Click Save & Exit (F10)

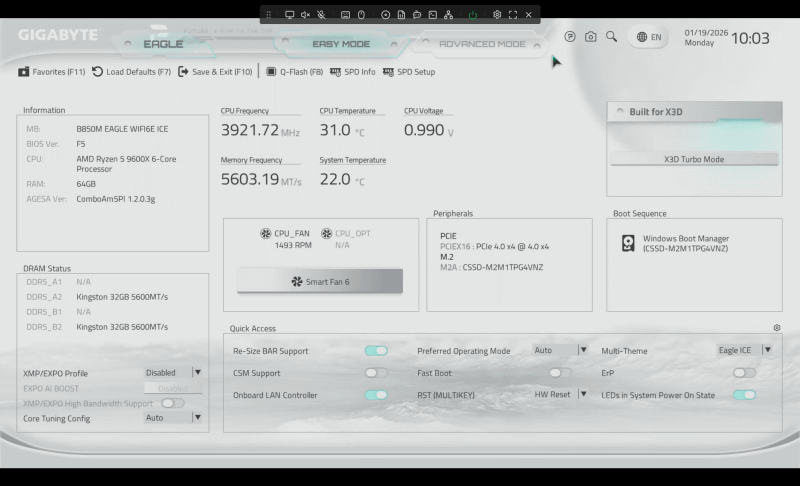[x=215, y=72]
